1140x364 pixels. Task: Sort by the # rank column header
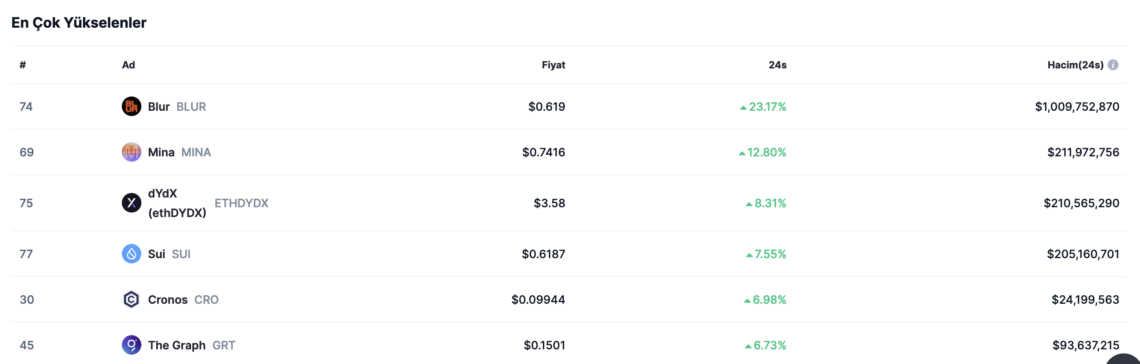(23, 65)
